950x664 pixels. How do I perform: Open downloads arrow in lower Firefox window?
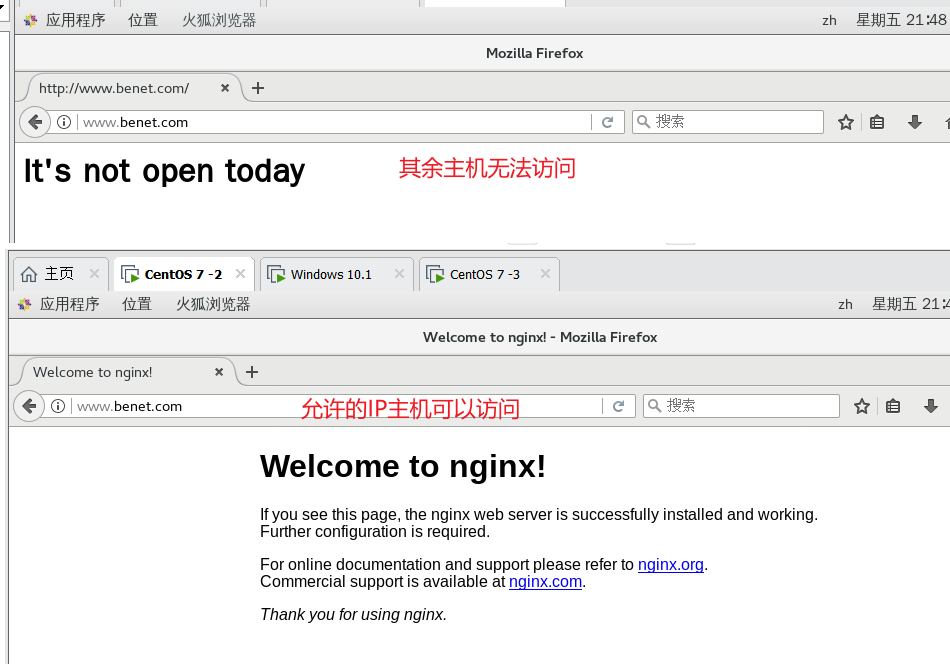pyautogui.click(x=931, y=406)
